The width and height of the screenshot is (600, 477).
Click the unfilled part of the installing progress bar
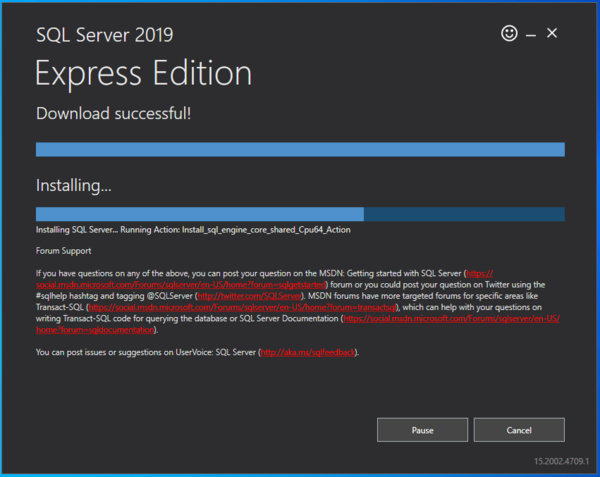[x=464, y=214]
